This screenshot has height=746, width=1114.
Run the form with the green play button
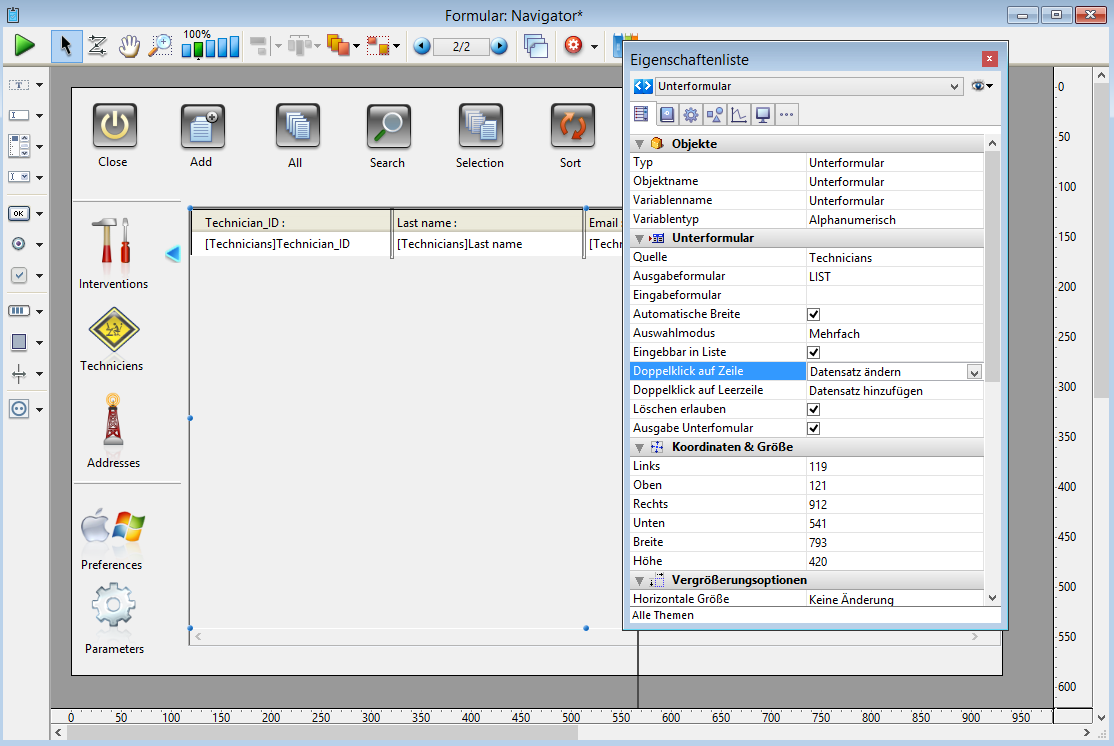[x=25, y=45]
